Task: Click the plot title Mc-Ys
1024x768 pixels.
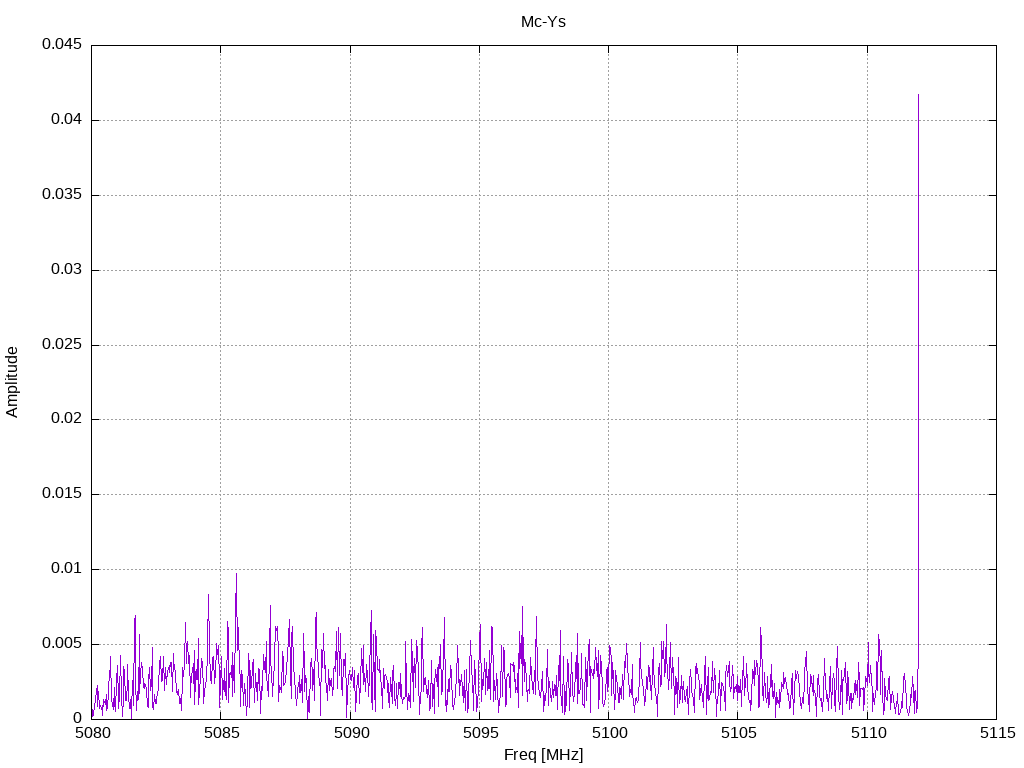Action: pos(543,22)
